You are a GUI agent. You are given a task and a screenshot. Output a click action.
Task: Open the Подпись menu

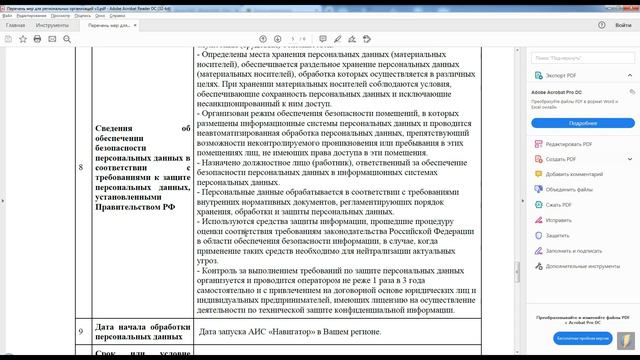coord(82,16)
